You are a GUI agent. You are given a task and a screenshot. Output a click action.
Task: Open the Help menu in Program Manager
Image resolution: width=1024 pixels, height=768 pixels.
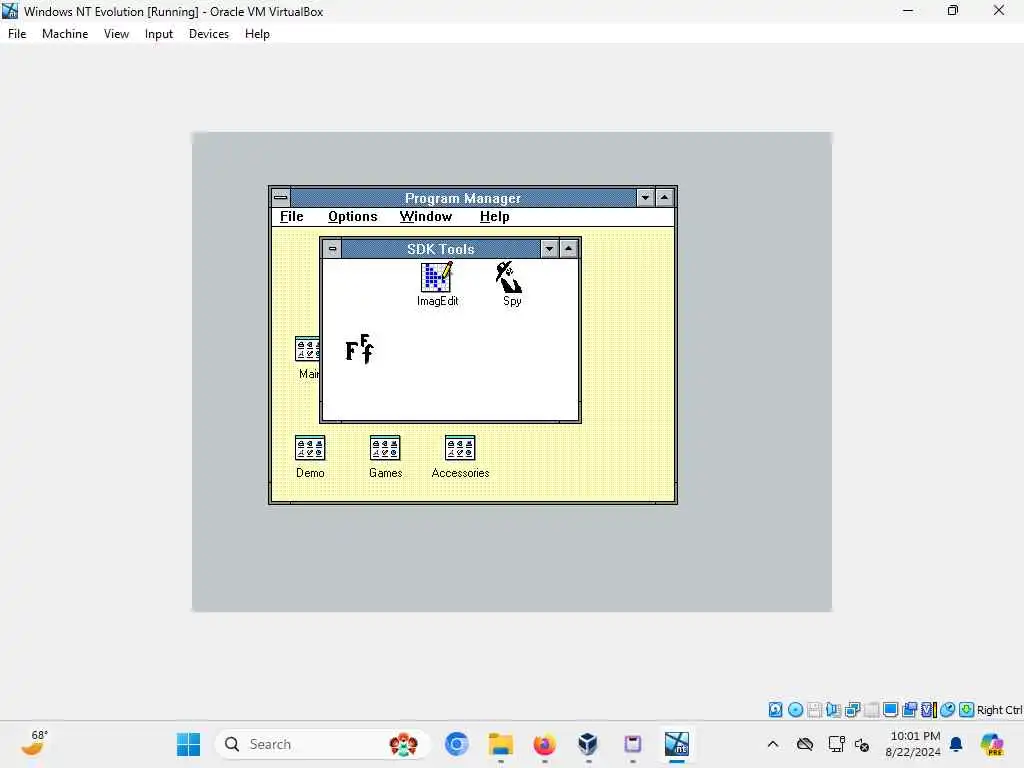494,217
